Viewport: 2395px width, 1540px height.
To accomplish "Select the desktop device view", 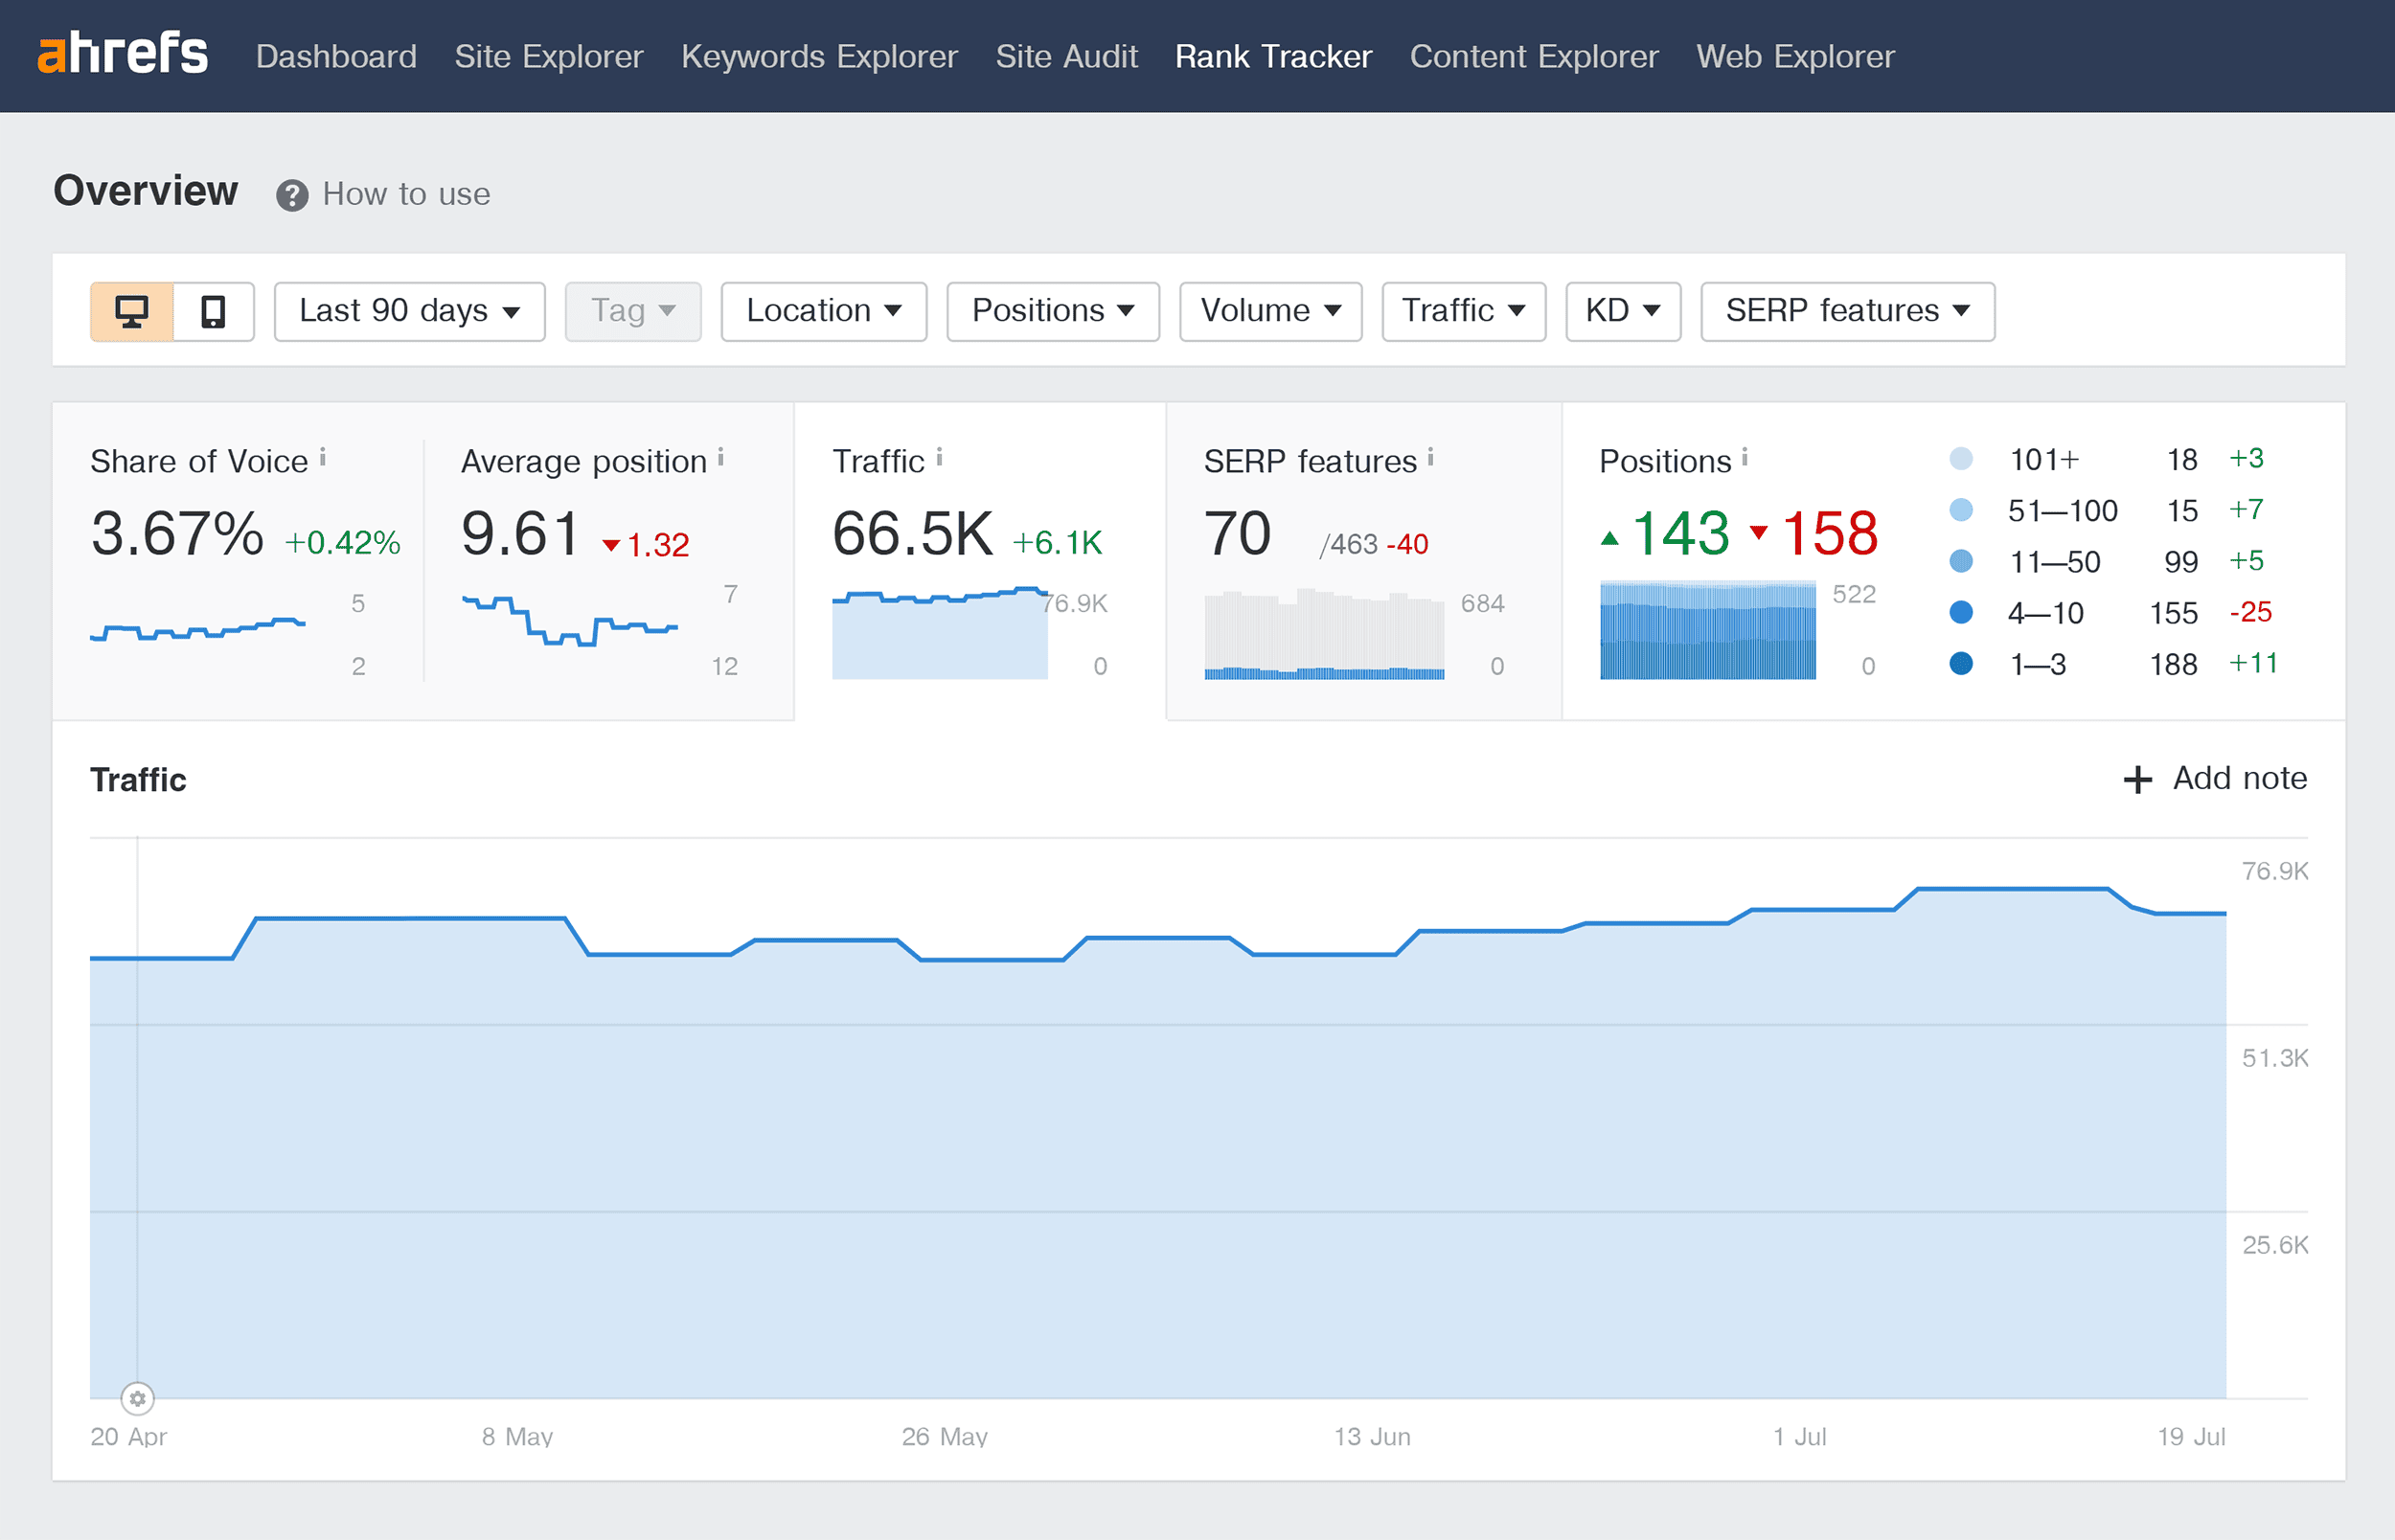I will pos(132,311).
